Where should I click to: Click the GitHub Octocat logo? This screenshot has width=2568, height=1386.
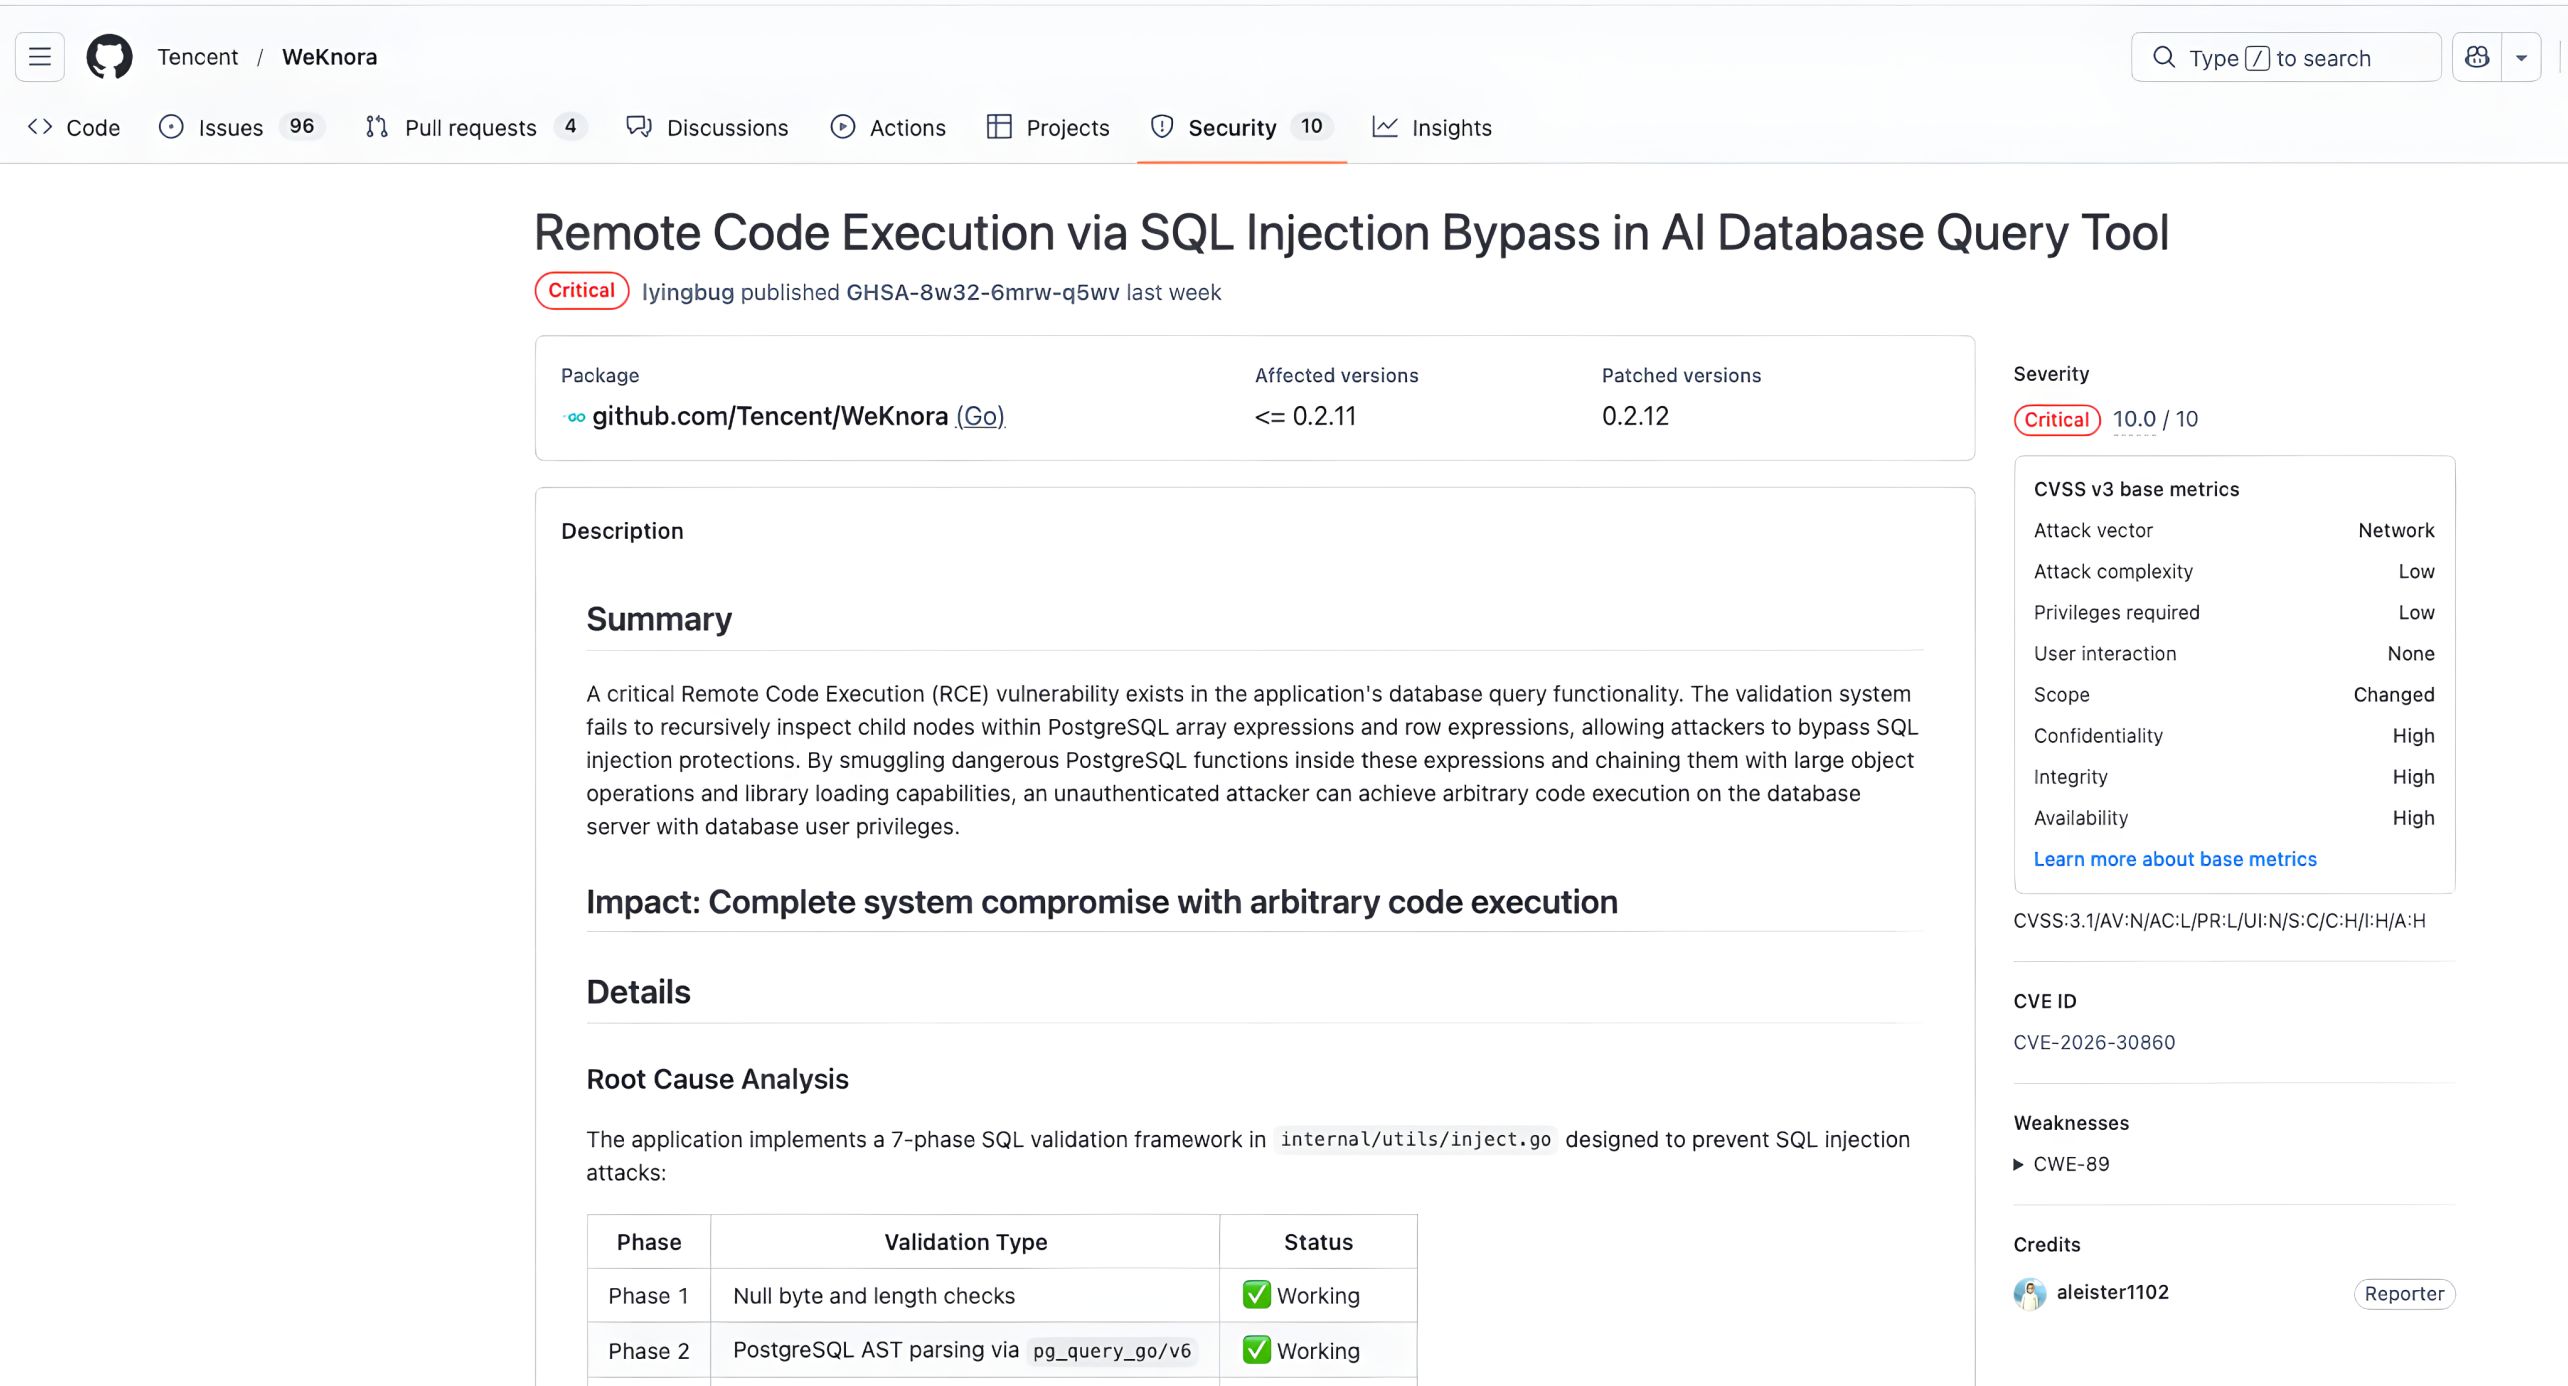pyautogui.click(x=109, y=57)
